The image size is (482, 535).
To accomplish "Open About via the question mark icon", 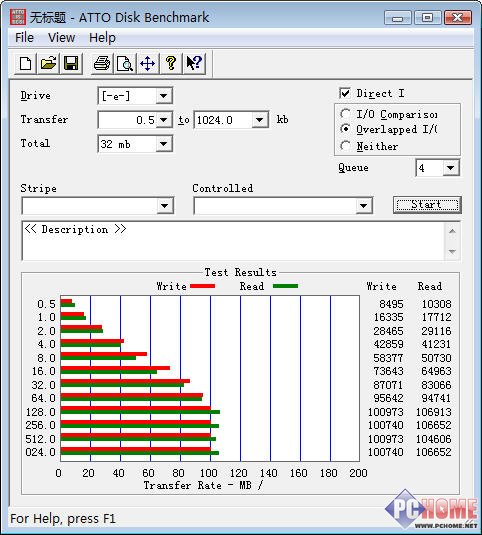I will tap(171, 63).
